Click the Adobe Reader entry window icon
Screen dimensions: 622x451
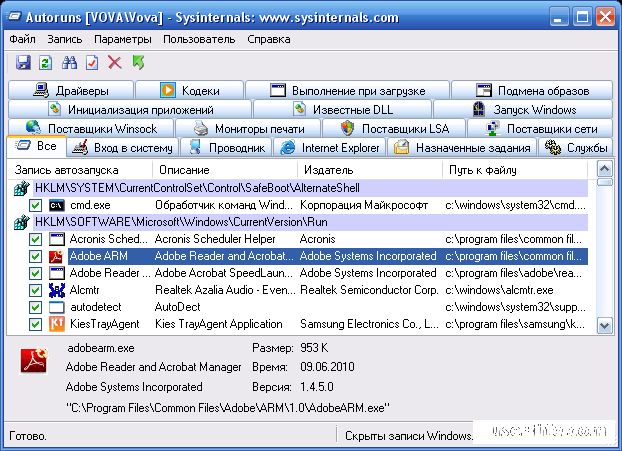[x=57, y=273]
